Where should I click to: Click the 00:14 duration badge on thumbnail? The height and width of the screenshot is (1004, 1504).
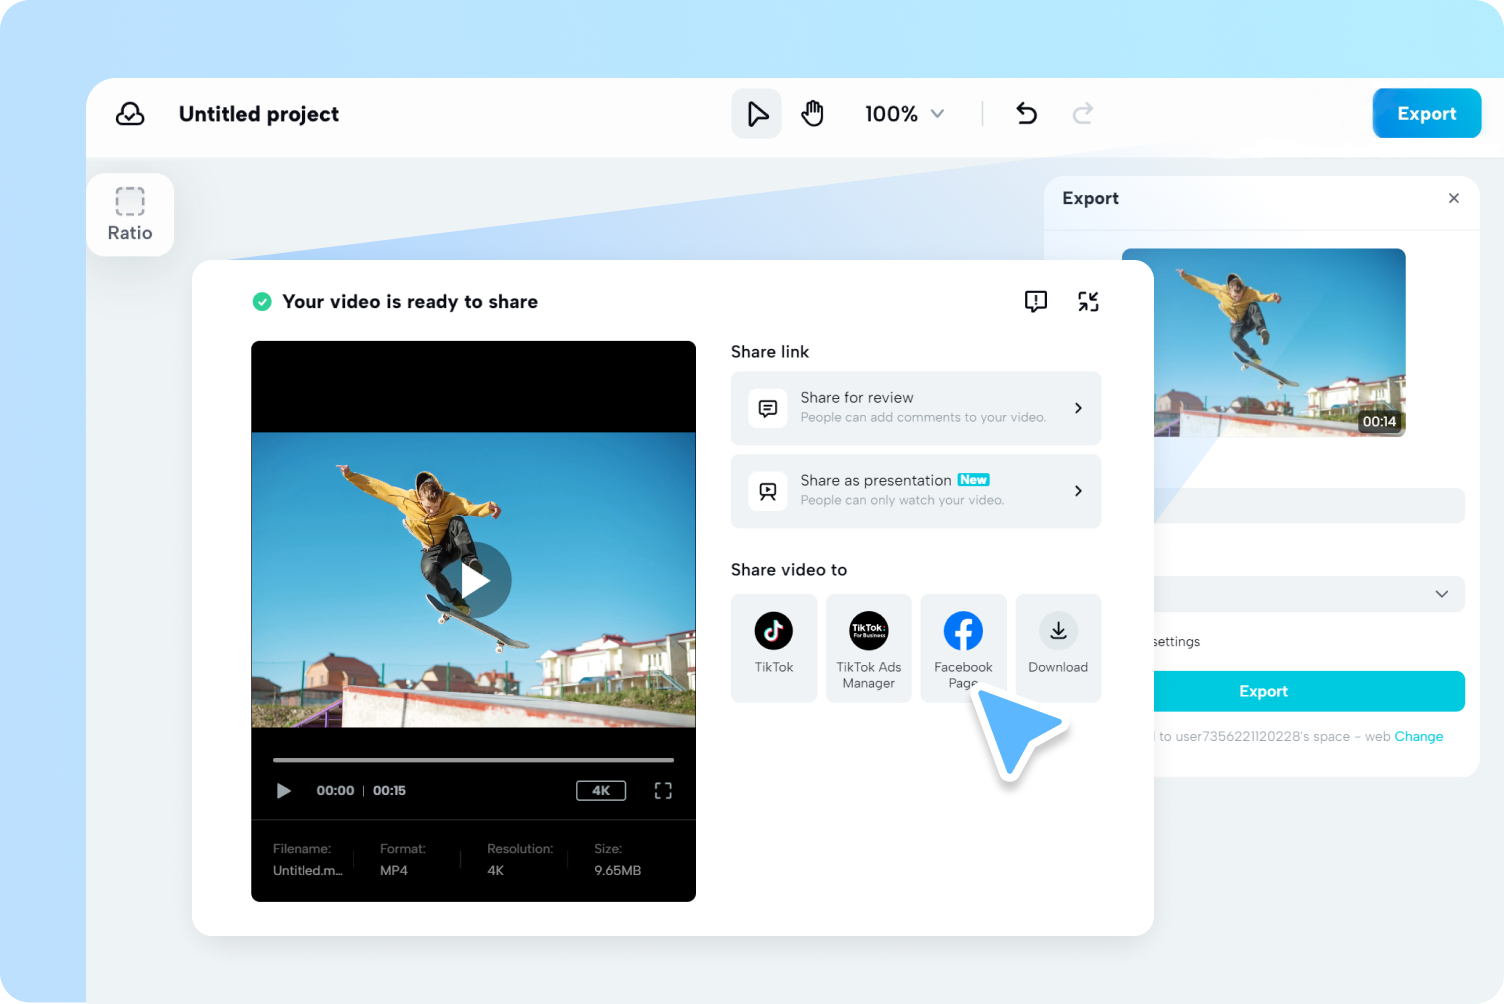1379,422
